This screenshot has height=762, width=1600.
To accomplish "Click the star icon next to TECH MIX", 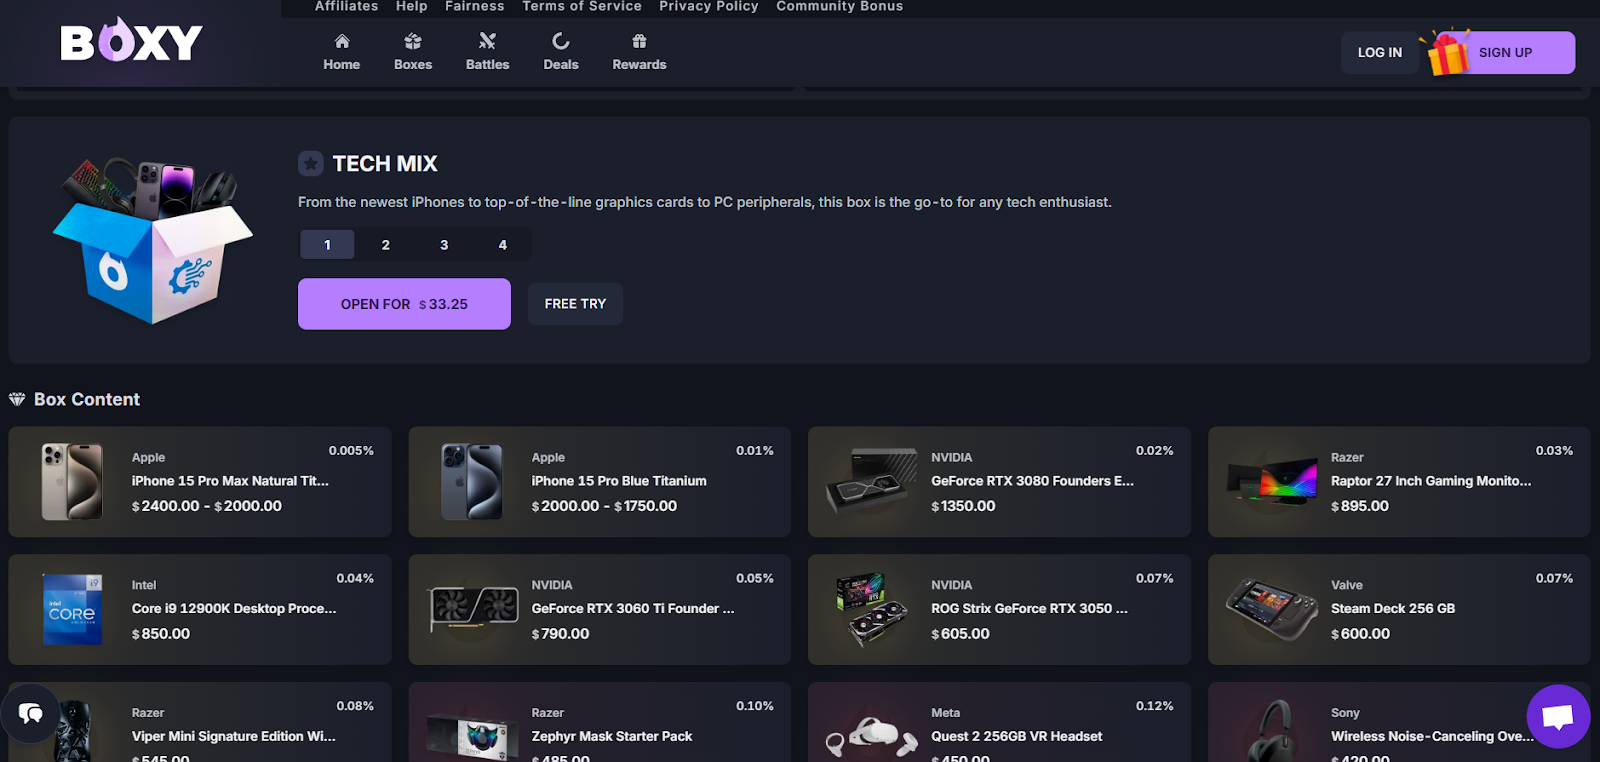I will (x=311, y=163).
